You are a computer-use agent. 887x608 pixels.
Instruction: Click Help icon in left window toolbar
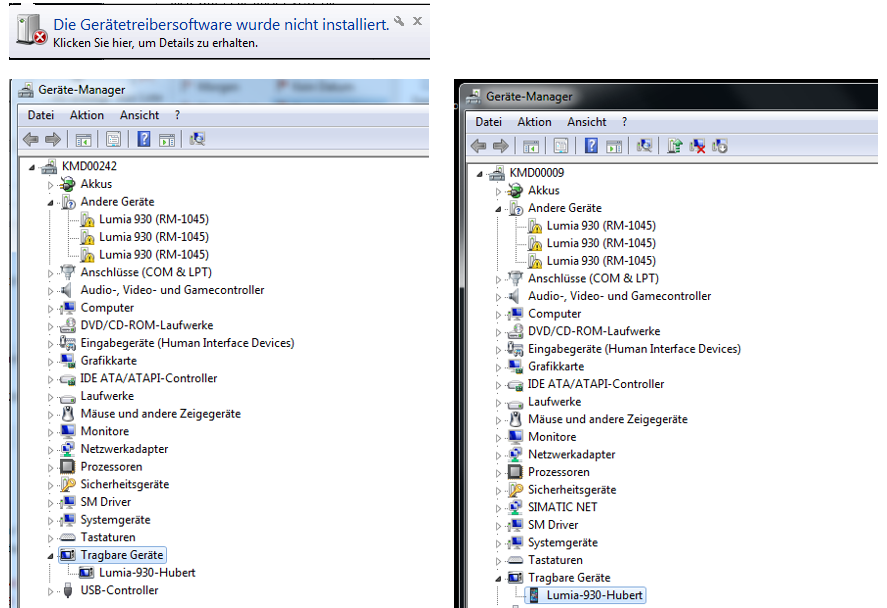pyautogui.click(x=144, y=139)
